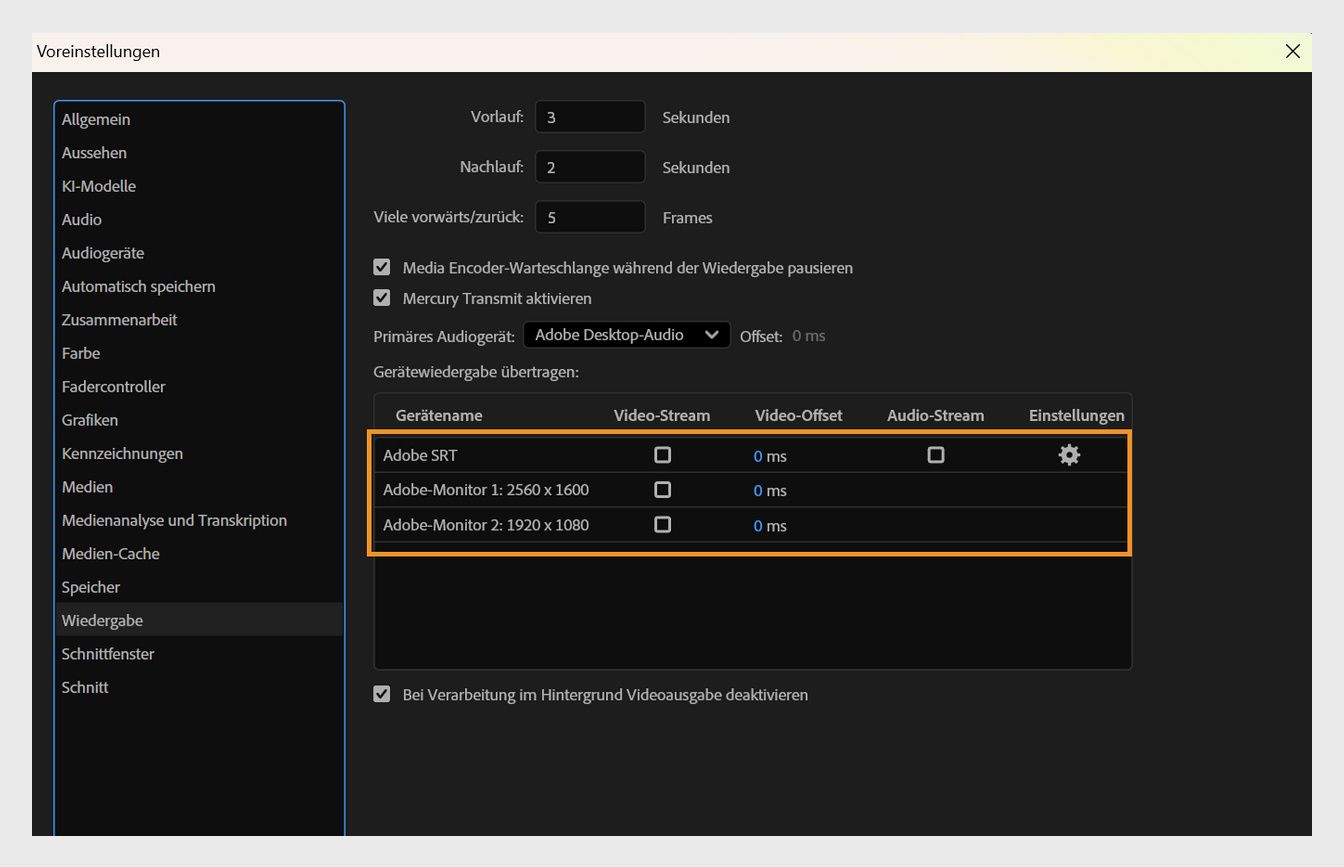Image resolution: width=1344 pixels, height=867 pixels.
Task: Enable Audio-Stream for Adobe SRT
Action: point(935,455)
